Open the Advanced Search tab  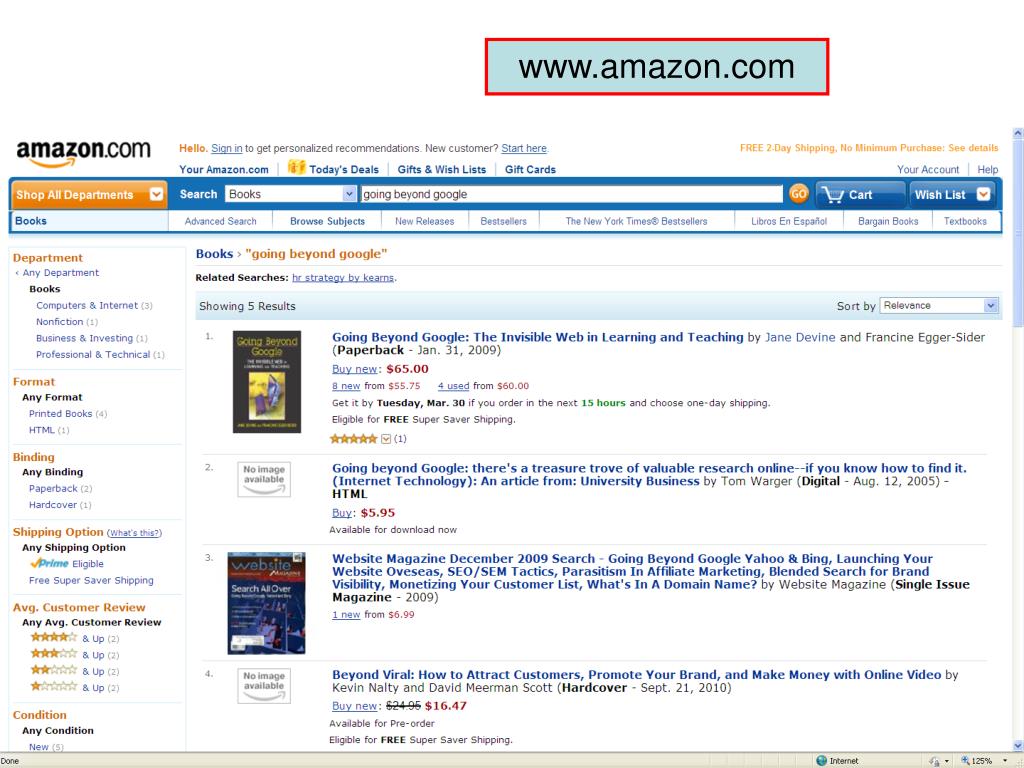click(221, 221)
